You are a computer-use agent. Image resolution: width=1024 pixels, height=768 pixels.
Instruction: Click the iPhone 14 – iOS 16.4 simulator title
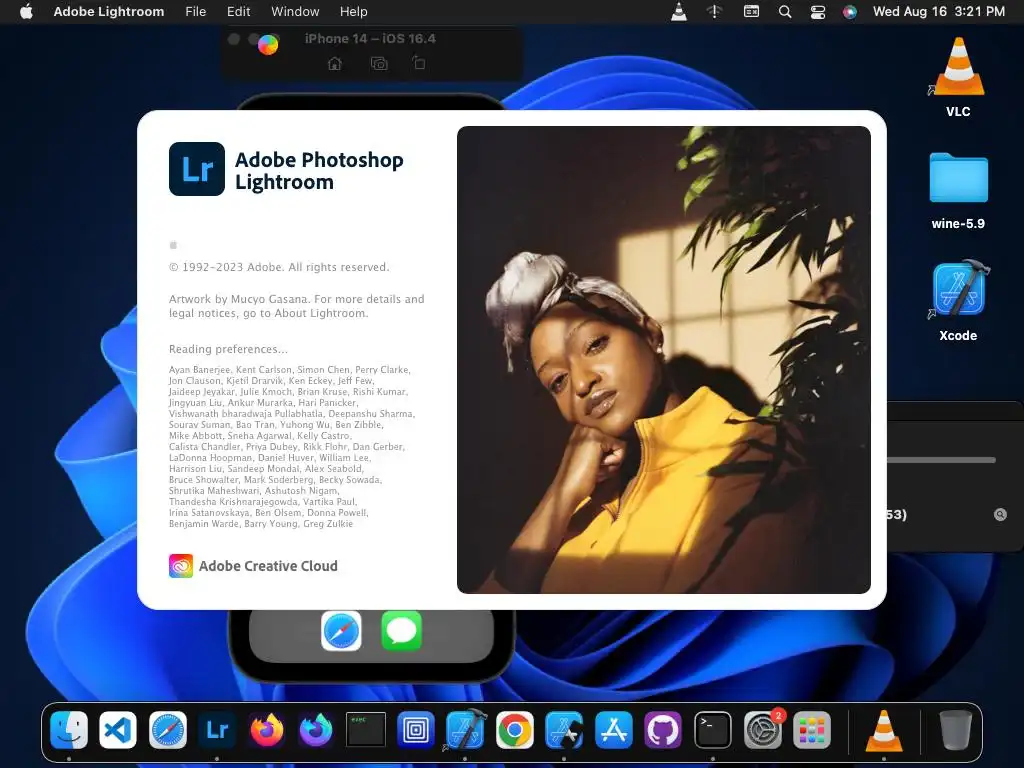click(370, 39)
